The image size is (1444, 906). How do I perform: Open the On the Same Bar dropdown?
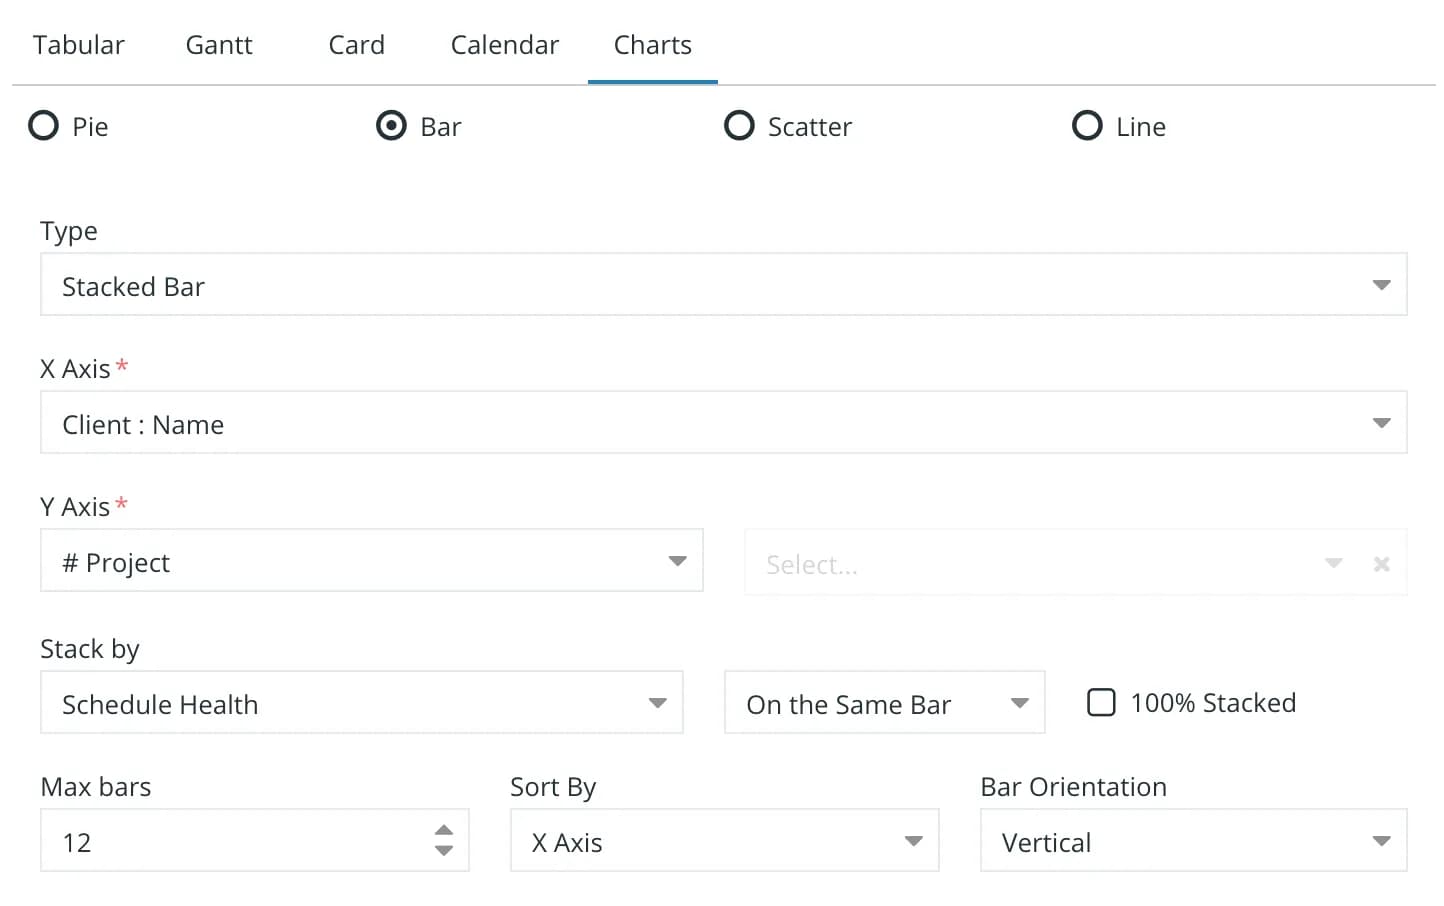tap(885, 702)
